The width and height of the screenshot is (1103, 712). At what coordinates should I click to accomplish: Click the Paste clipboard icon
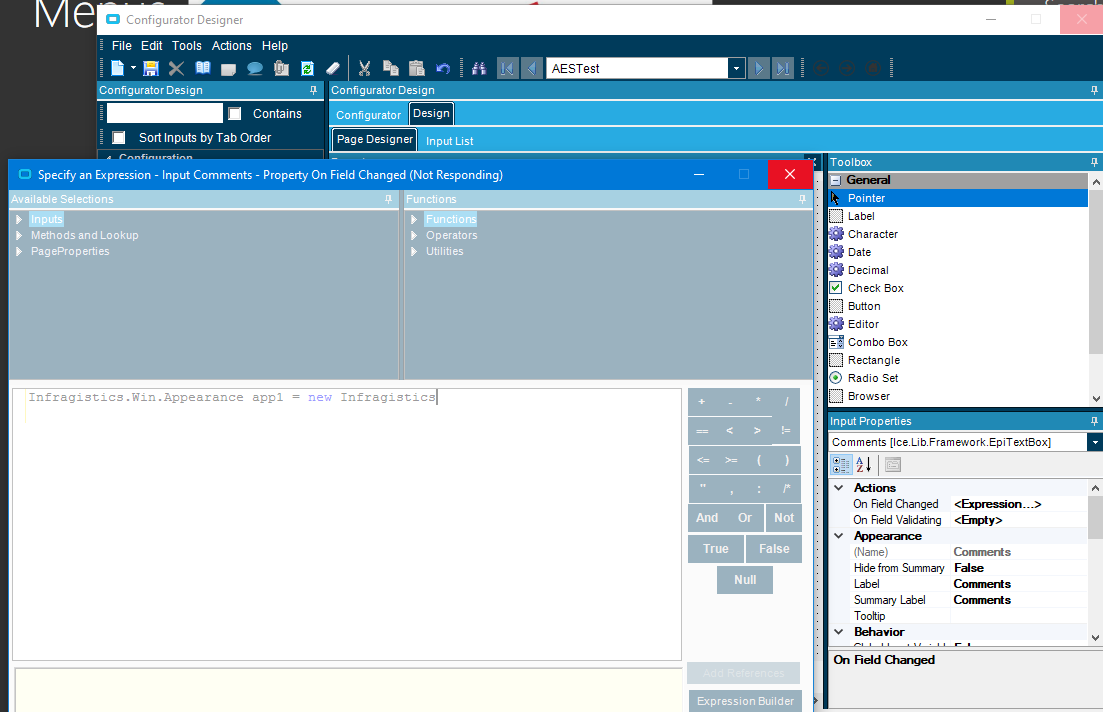pyautogui.click(x=416, y=68)
